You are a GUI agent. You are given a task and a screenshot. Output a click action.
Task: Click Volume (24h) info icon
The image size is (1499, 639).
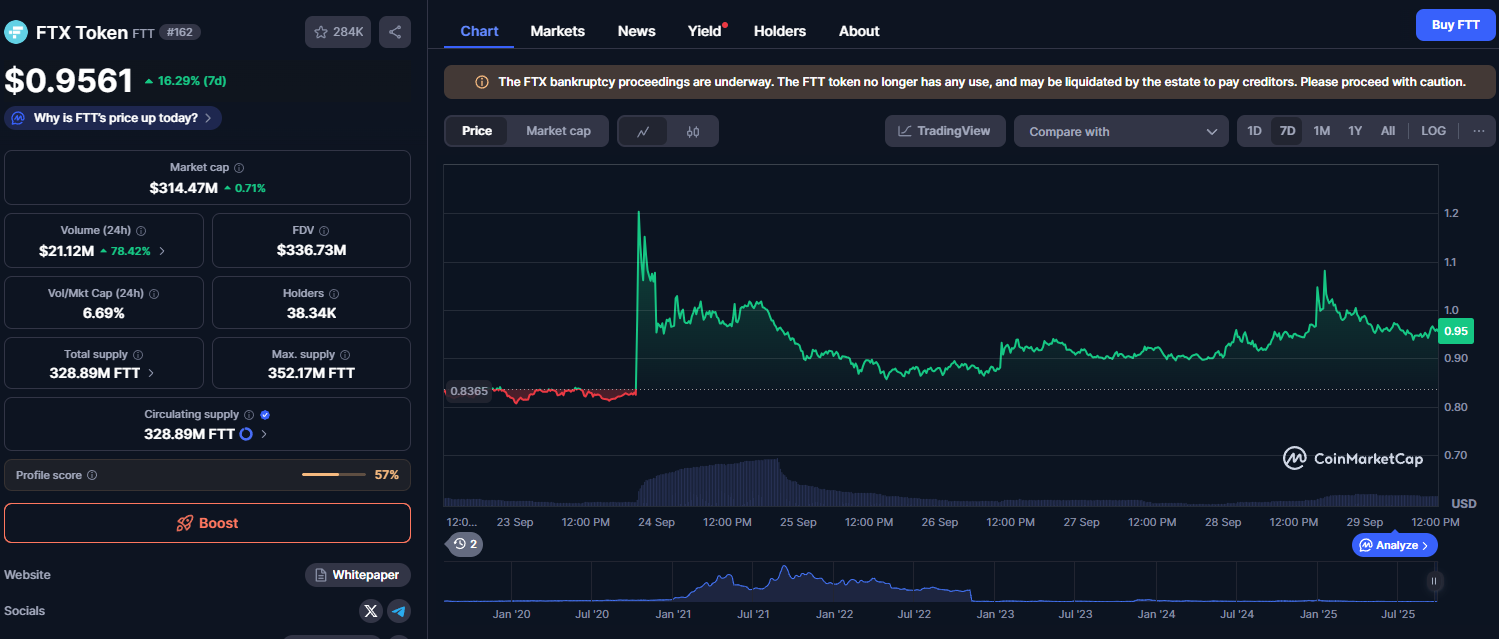pyautogui.click(x=141, y=230)
